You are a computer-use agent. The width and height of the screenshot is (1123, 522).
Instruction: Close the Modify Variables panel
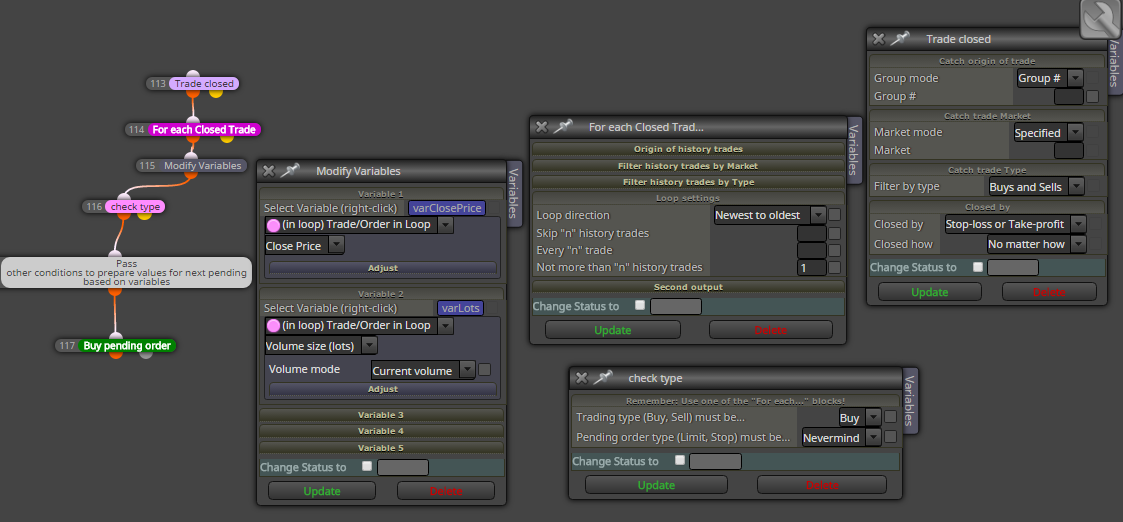pyautogui.click(x=269, y=171)
